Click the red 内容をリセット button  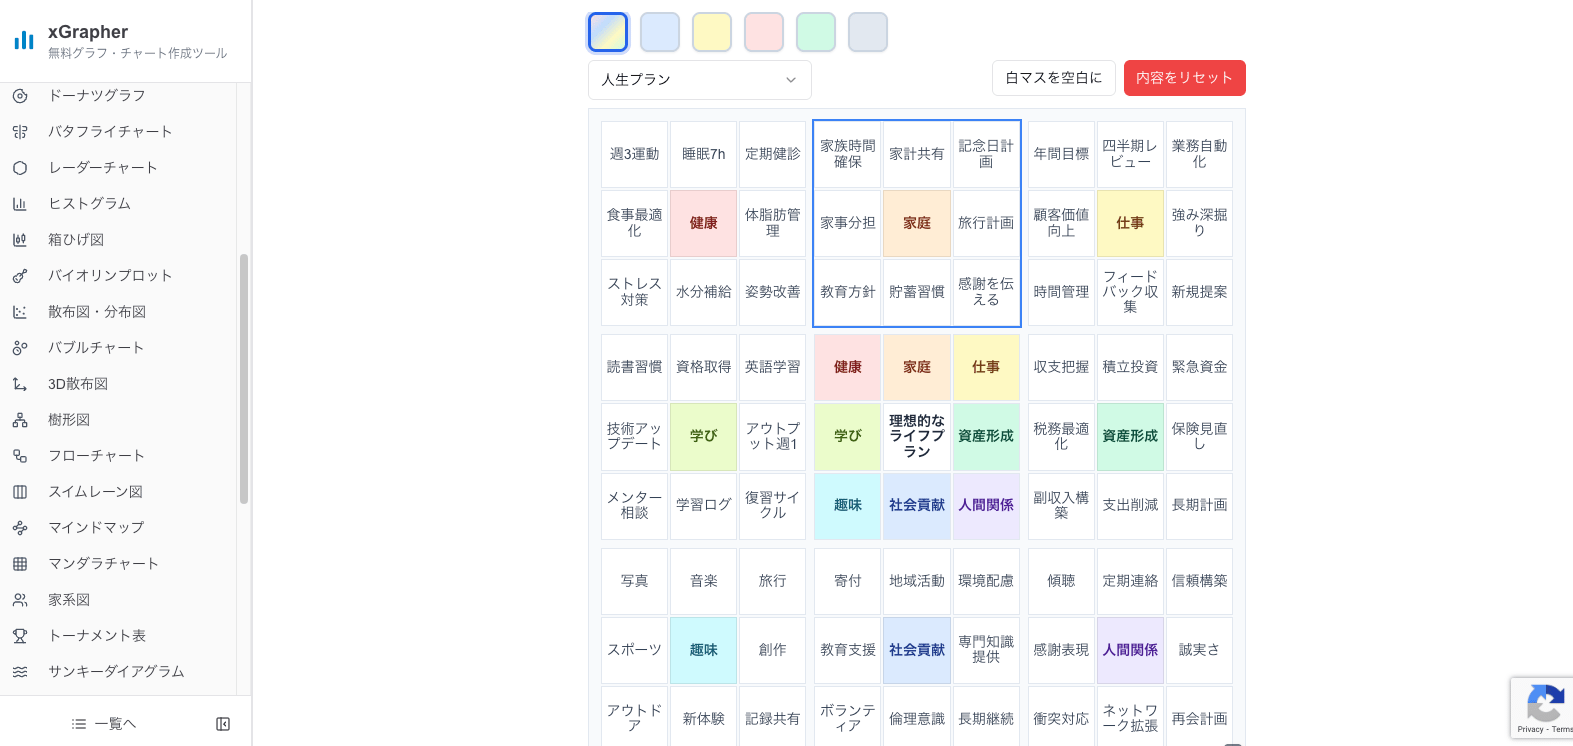click(1185, 78)
